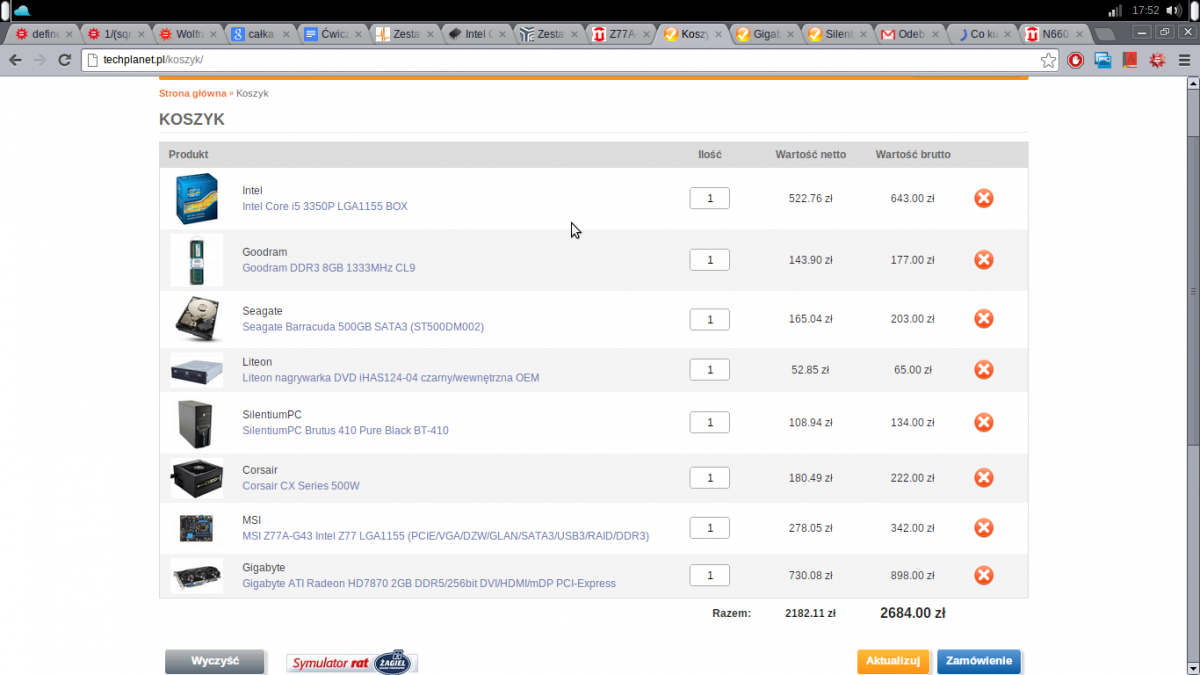Open the Intel tab
Screen dimensions: 1200x675
477,34
